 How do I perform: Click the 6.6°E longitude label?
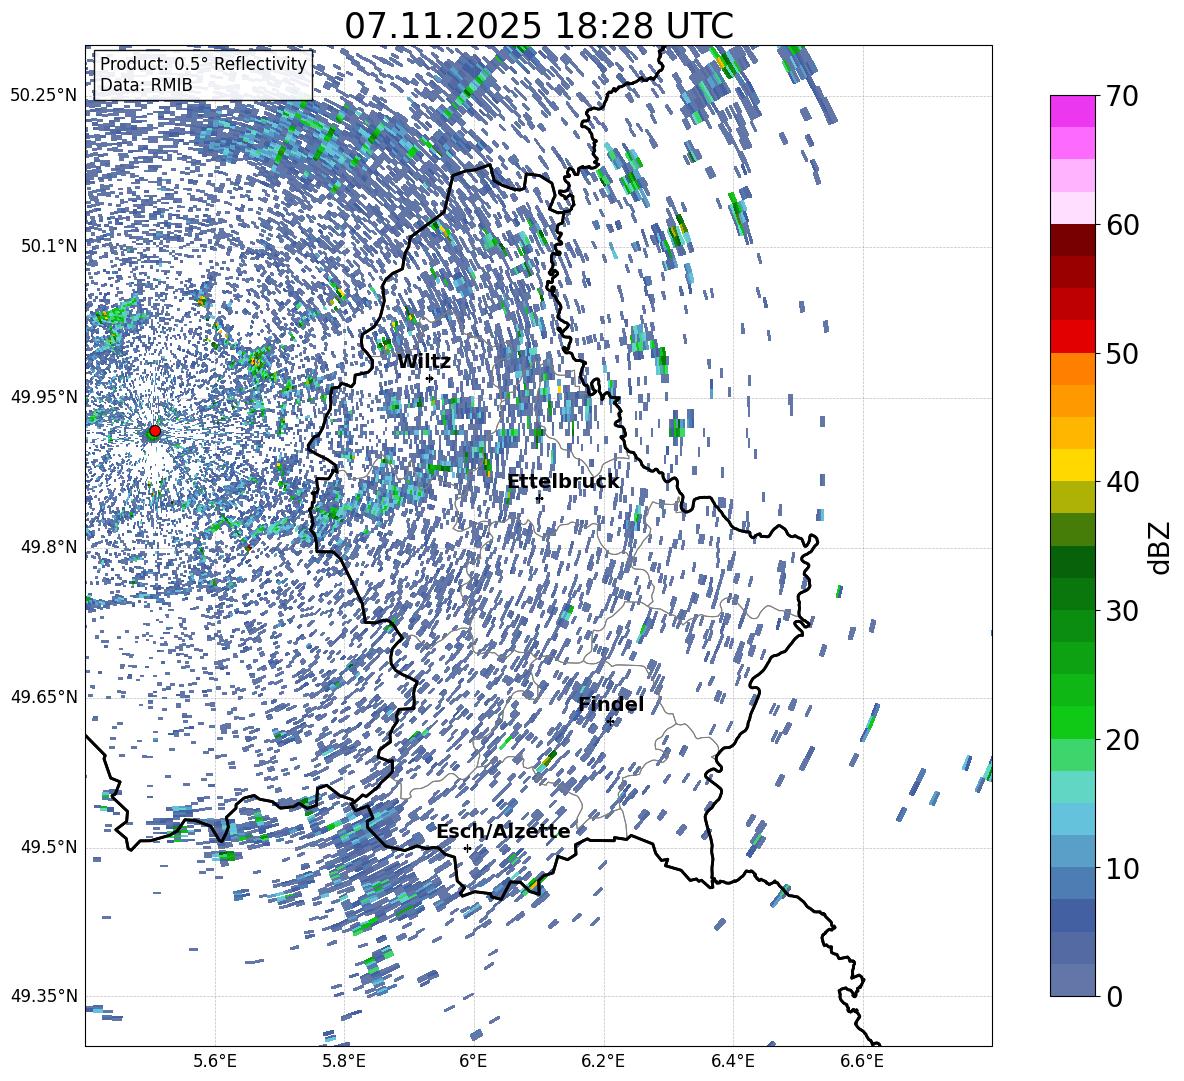tap(862, 1061)
